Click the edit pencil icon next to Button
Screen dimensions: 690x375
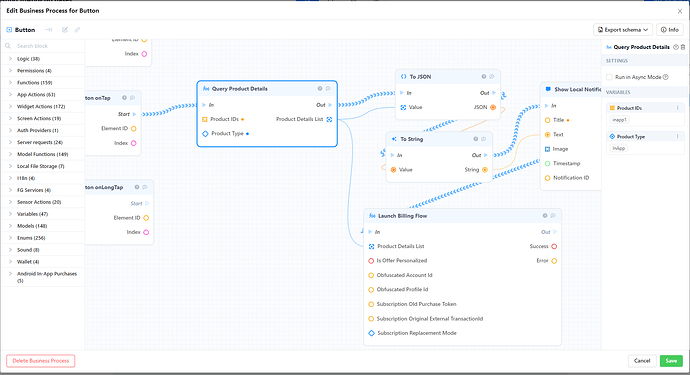point(65,30)
